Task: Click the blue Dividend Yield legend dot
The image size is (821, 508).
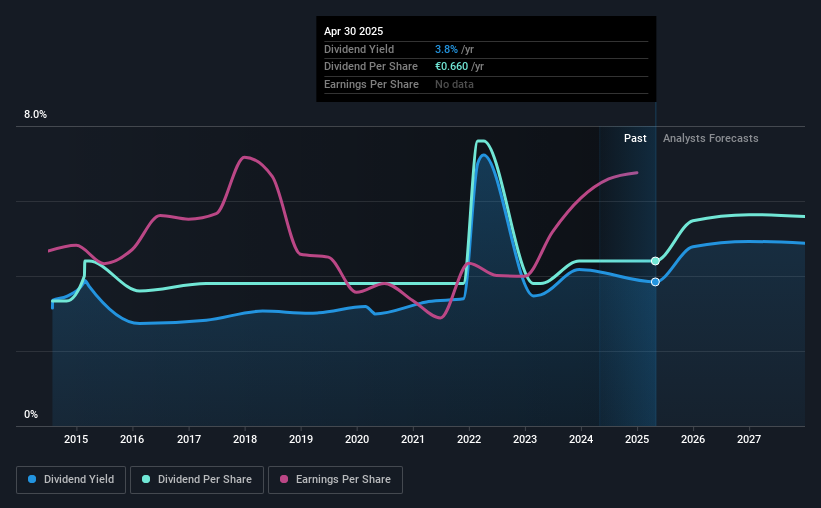Action: 32,479
